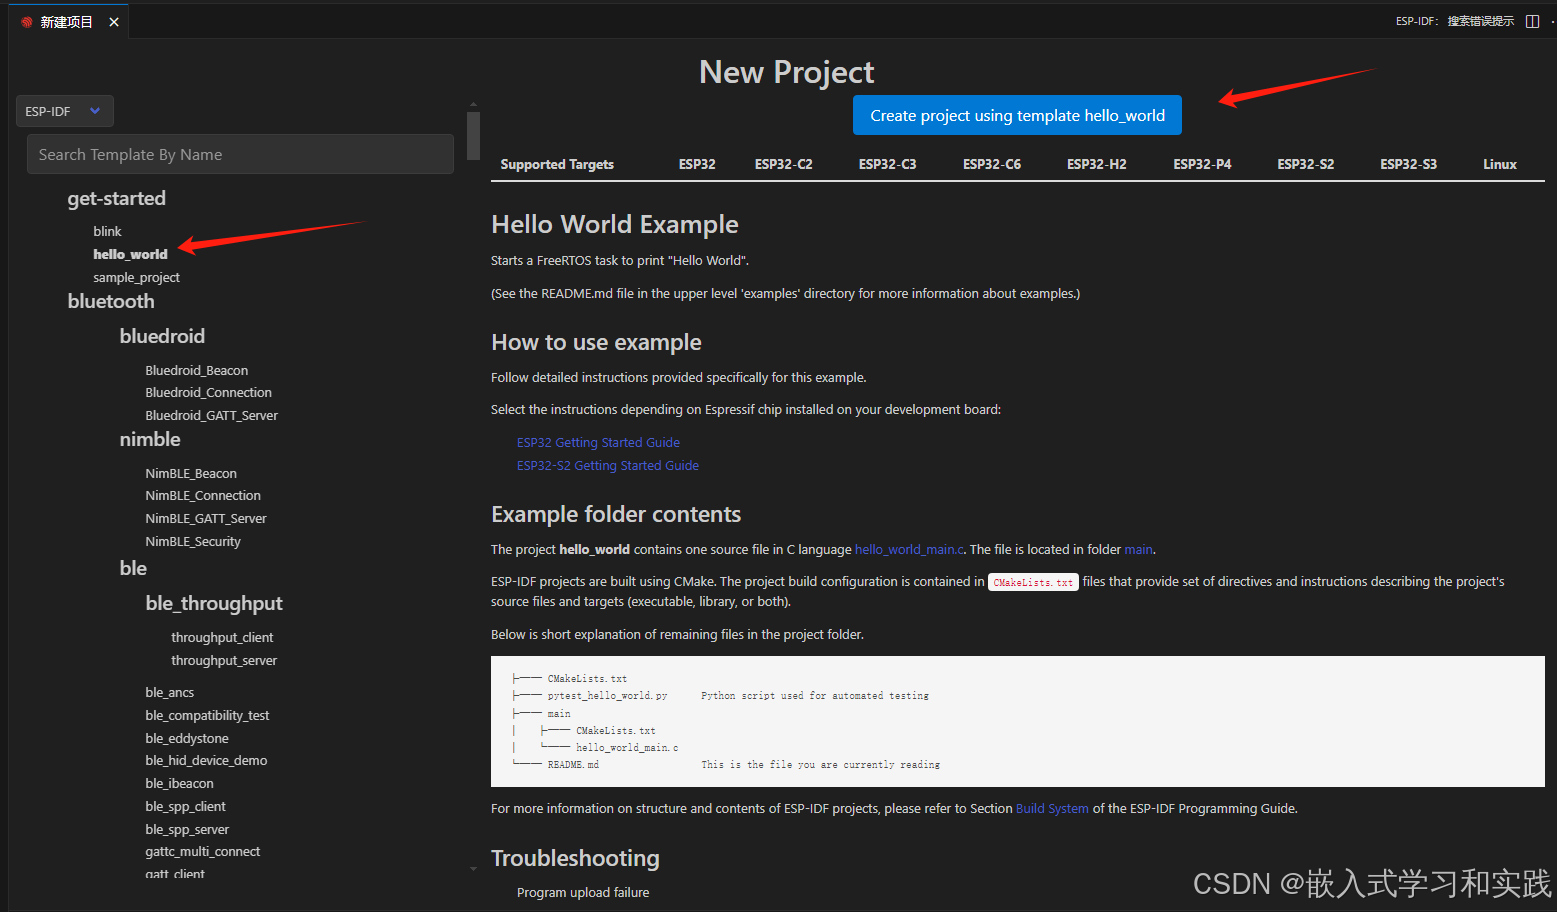Select ble_hid_device_demo template
1557x912 pixels.
point(206,760)
